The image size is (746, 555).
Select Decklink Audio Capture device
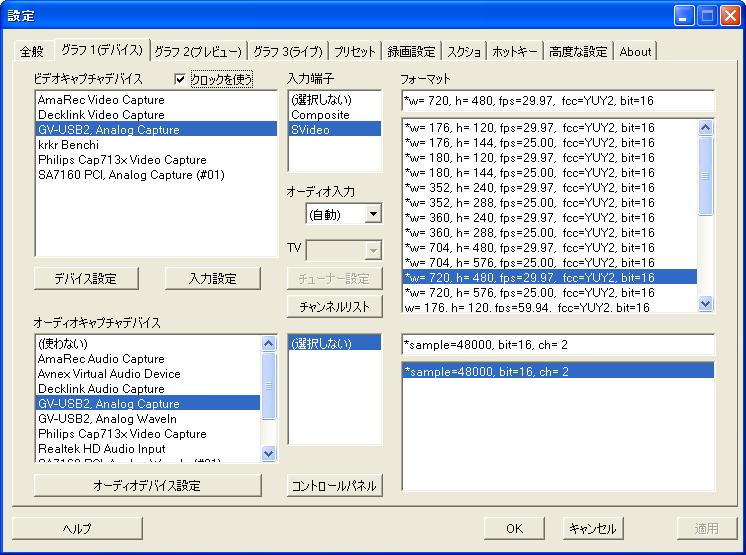pyautogui.click(x=148, y=389)
